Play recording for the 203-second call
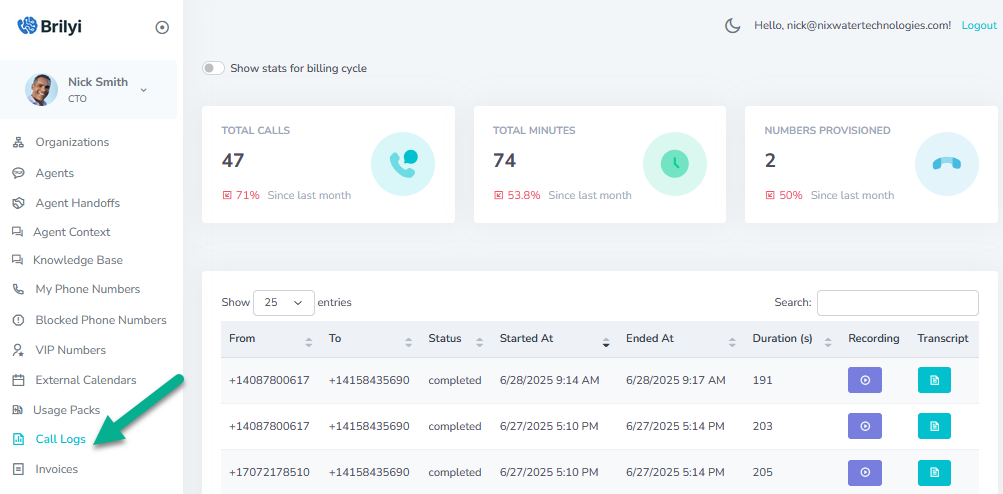 pos(864,426)
